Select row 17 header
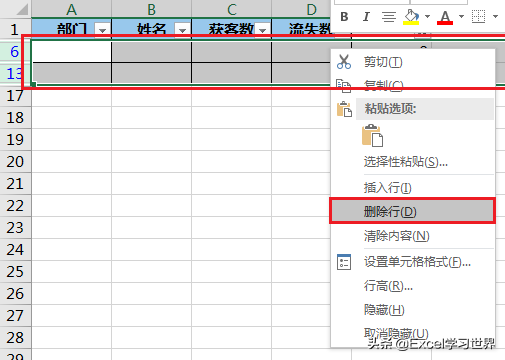The width and height of the screenshot is (505, 360). tap(15, 96)
